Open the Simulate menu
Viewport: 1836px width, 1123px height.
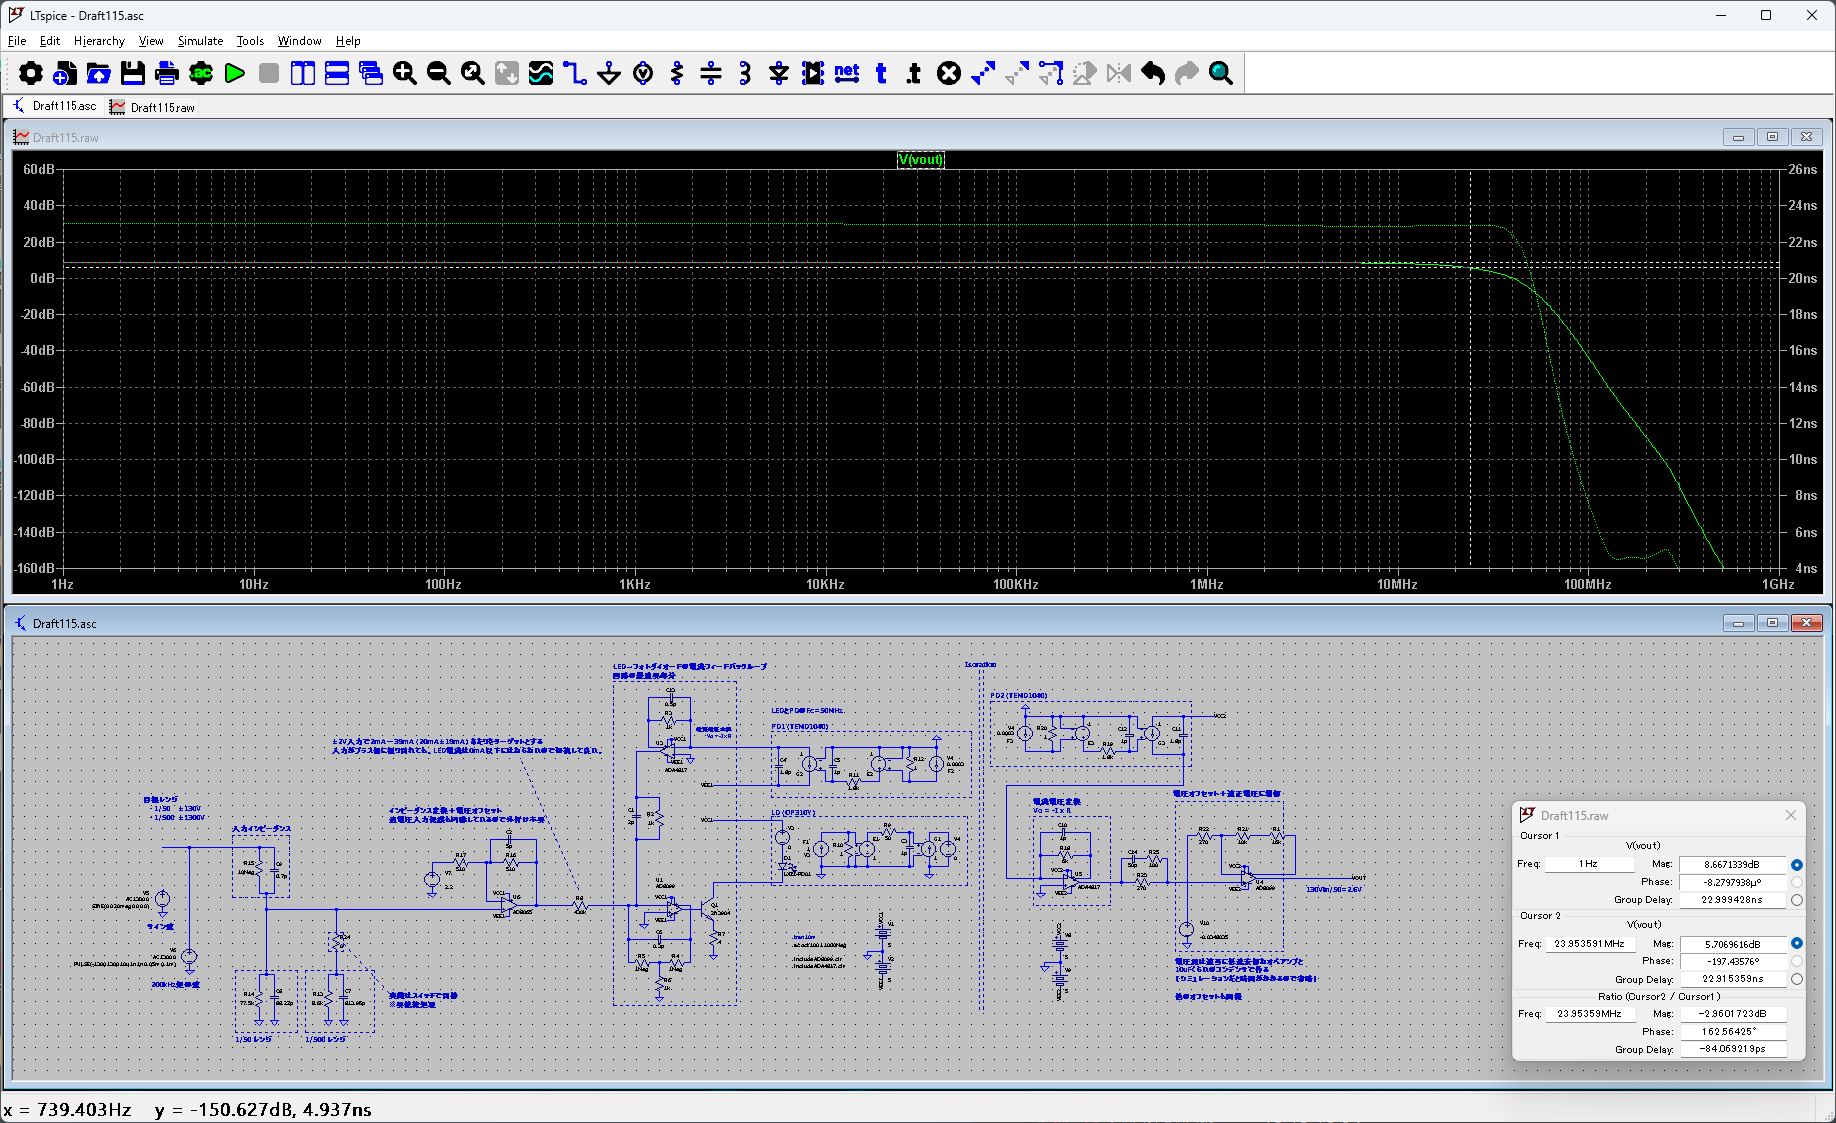(x=200, y=41)
